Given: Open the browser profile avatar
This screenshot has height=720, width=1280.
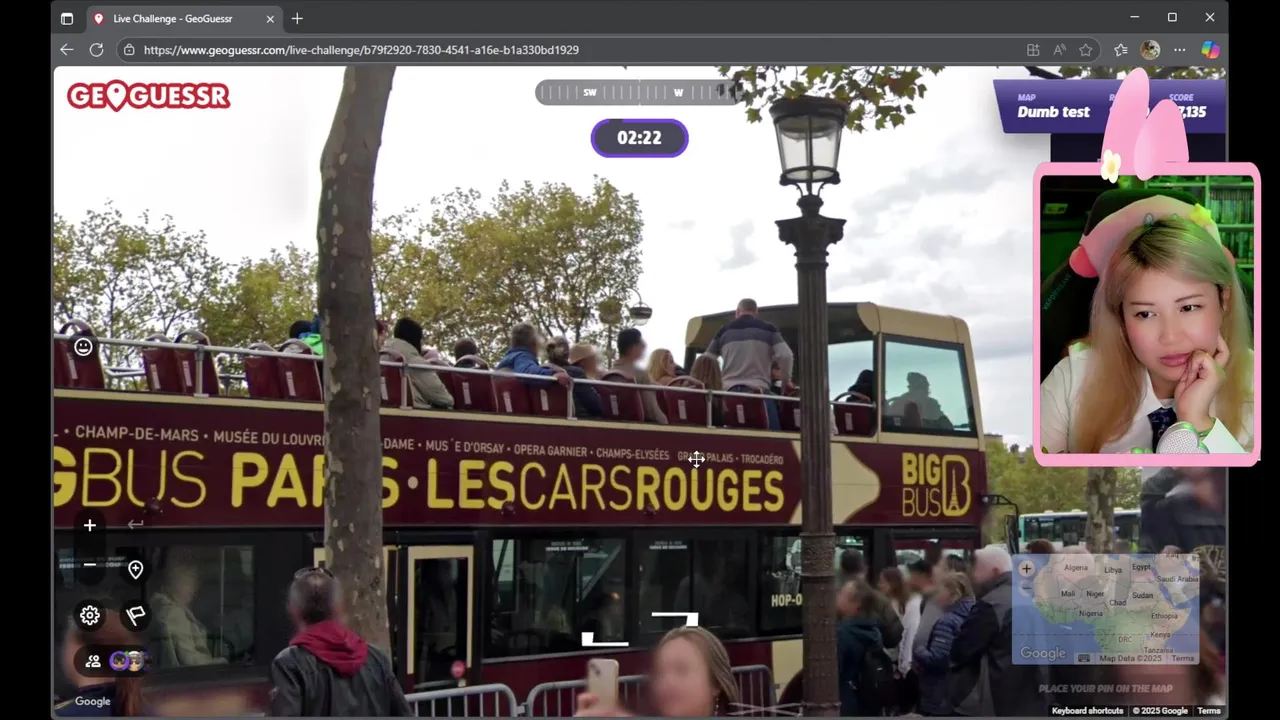Looking at the screenshot, I should [1151, 49].
